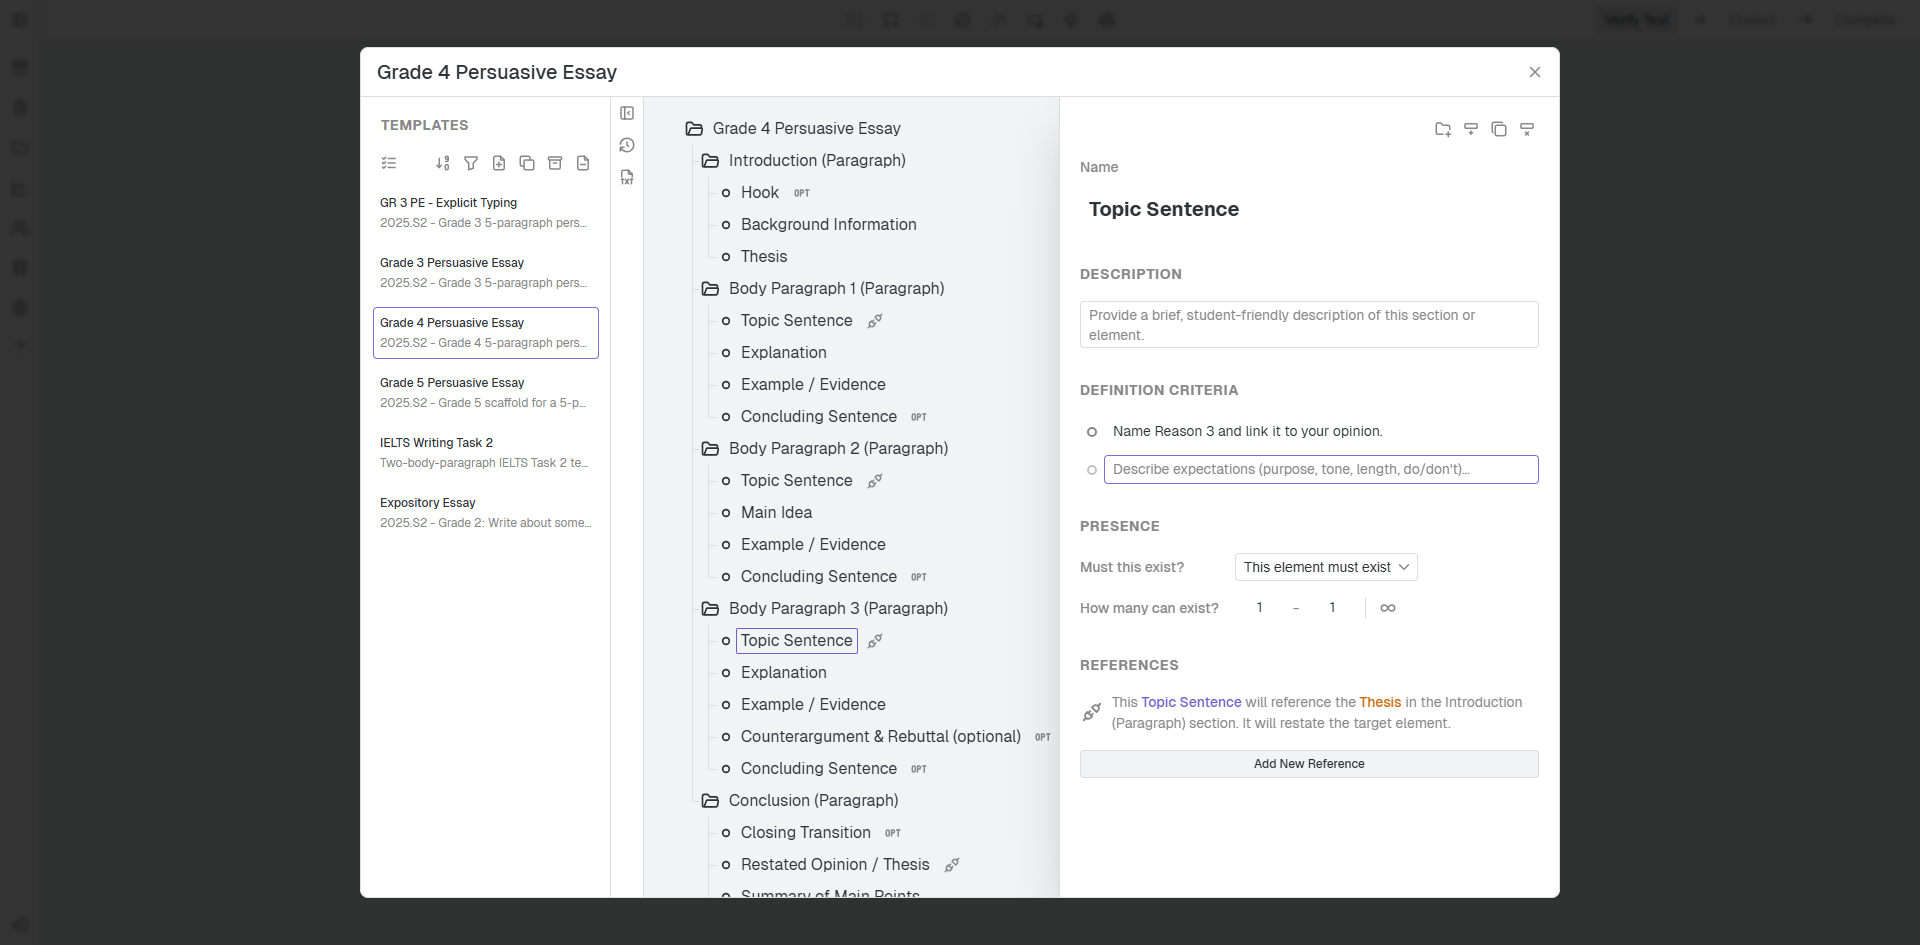Enable unlimited count via the infinity icon

click(x=1388, y=607)
